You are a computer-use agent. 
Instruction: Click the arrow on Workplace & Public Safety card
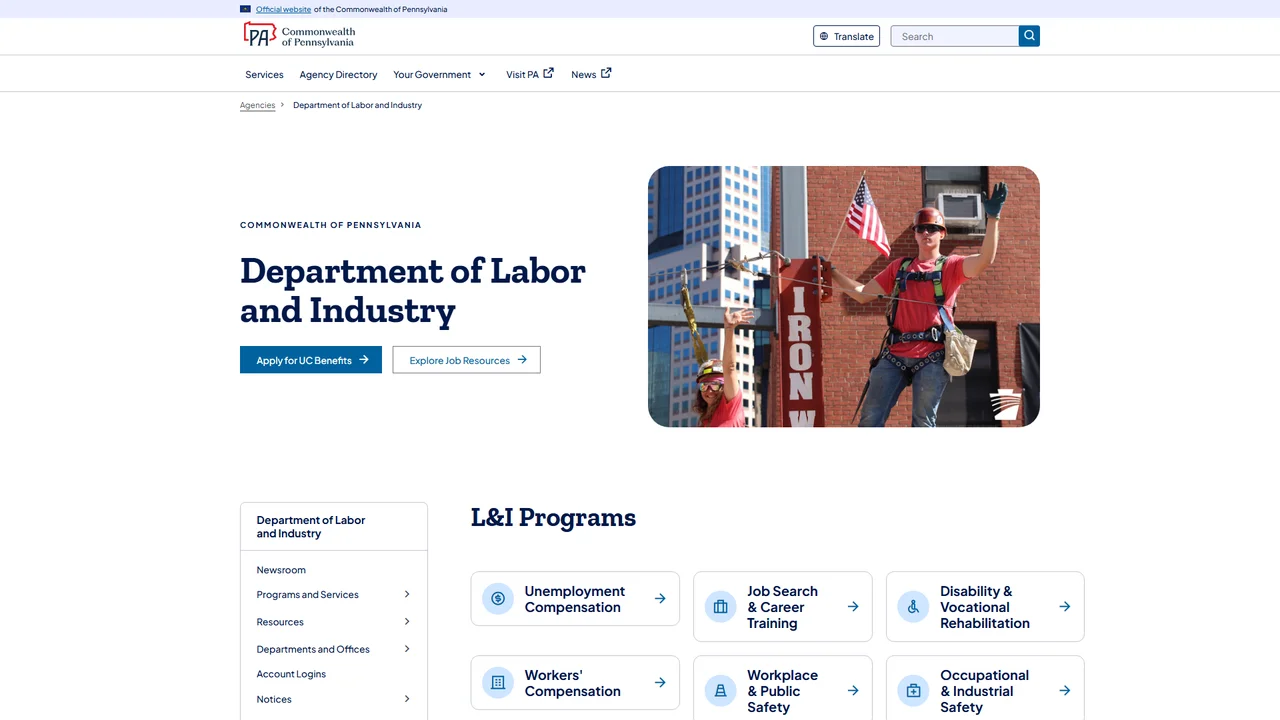point(853,691)
